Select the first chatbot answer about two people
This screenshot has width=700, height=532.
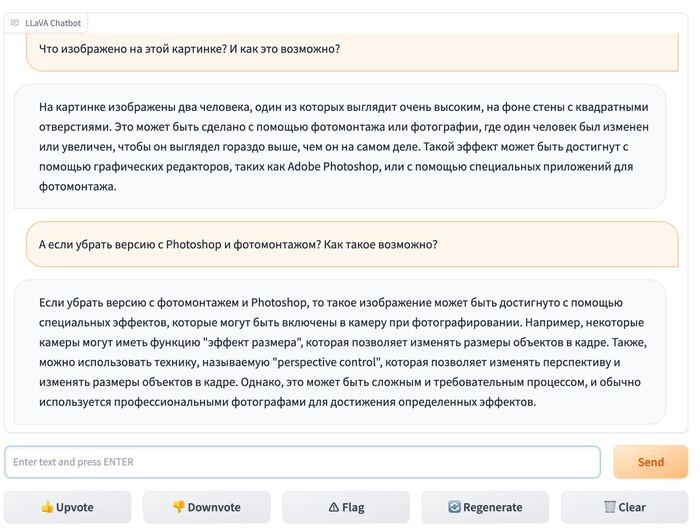click(x=339, y=146)
